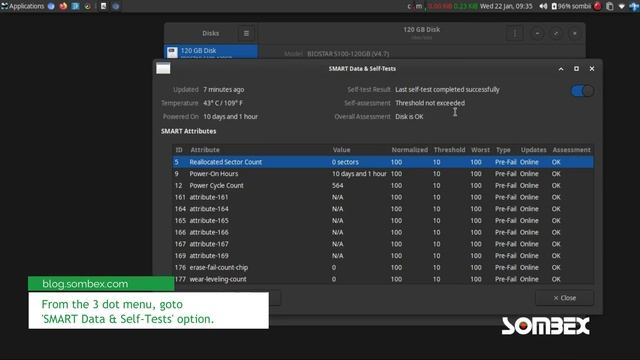Click the 'Disk is OK' overall assessment
The image size is (640, 360).
click(409, 117)
